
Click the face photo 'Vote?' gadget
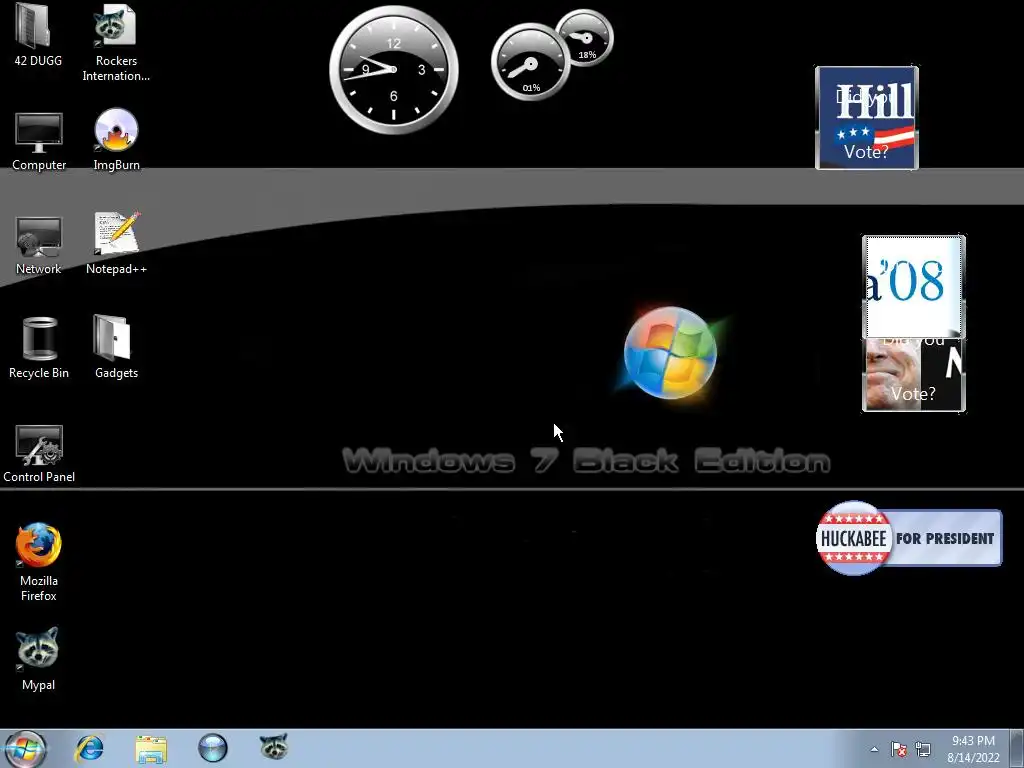[914, 376]
